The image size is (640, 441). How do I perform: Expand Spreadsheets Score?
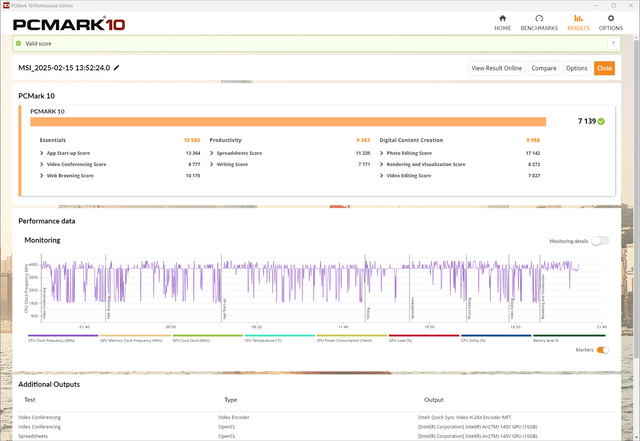point(212,153)
